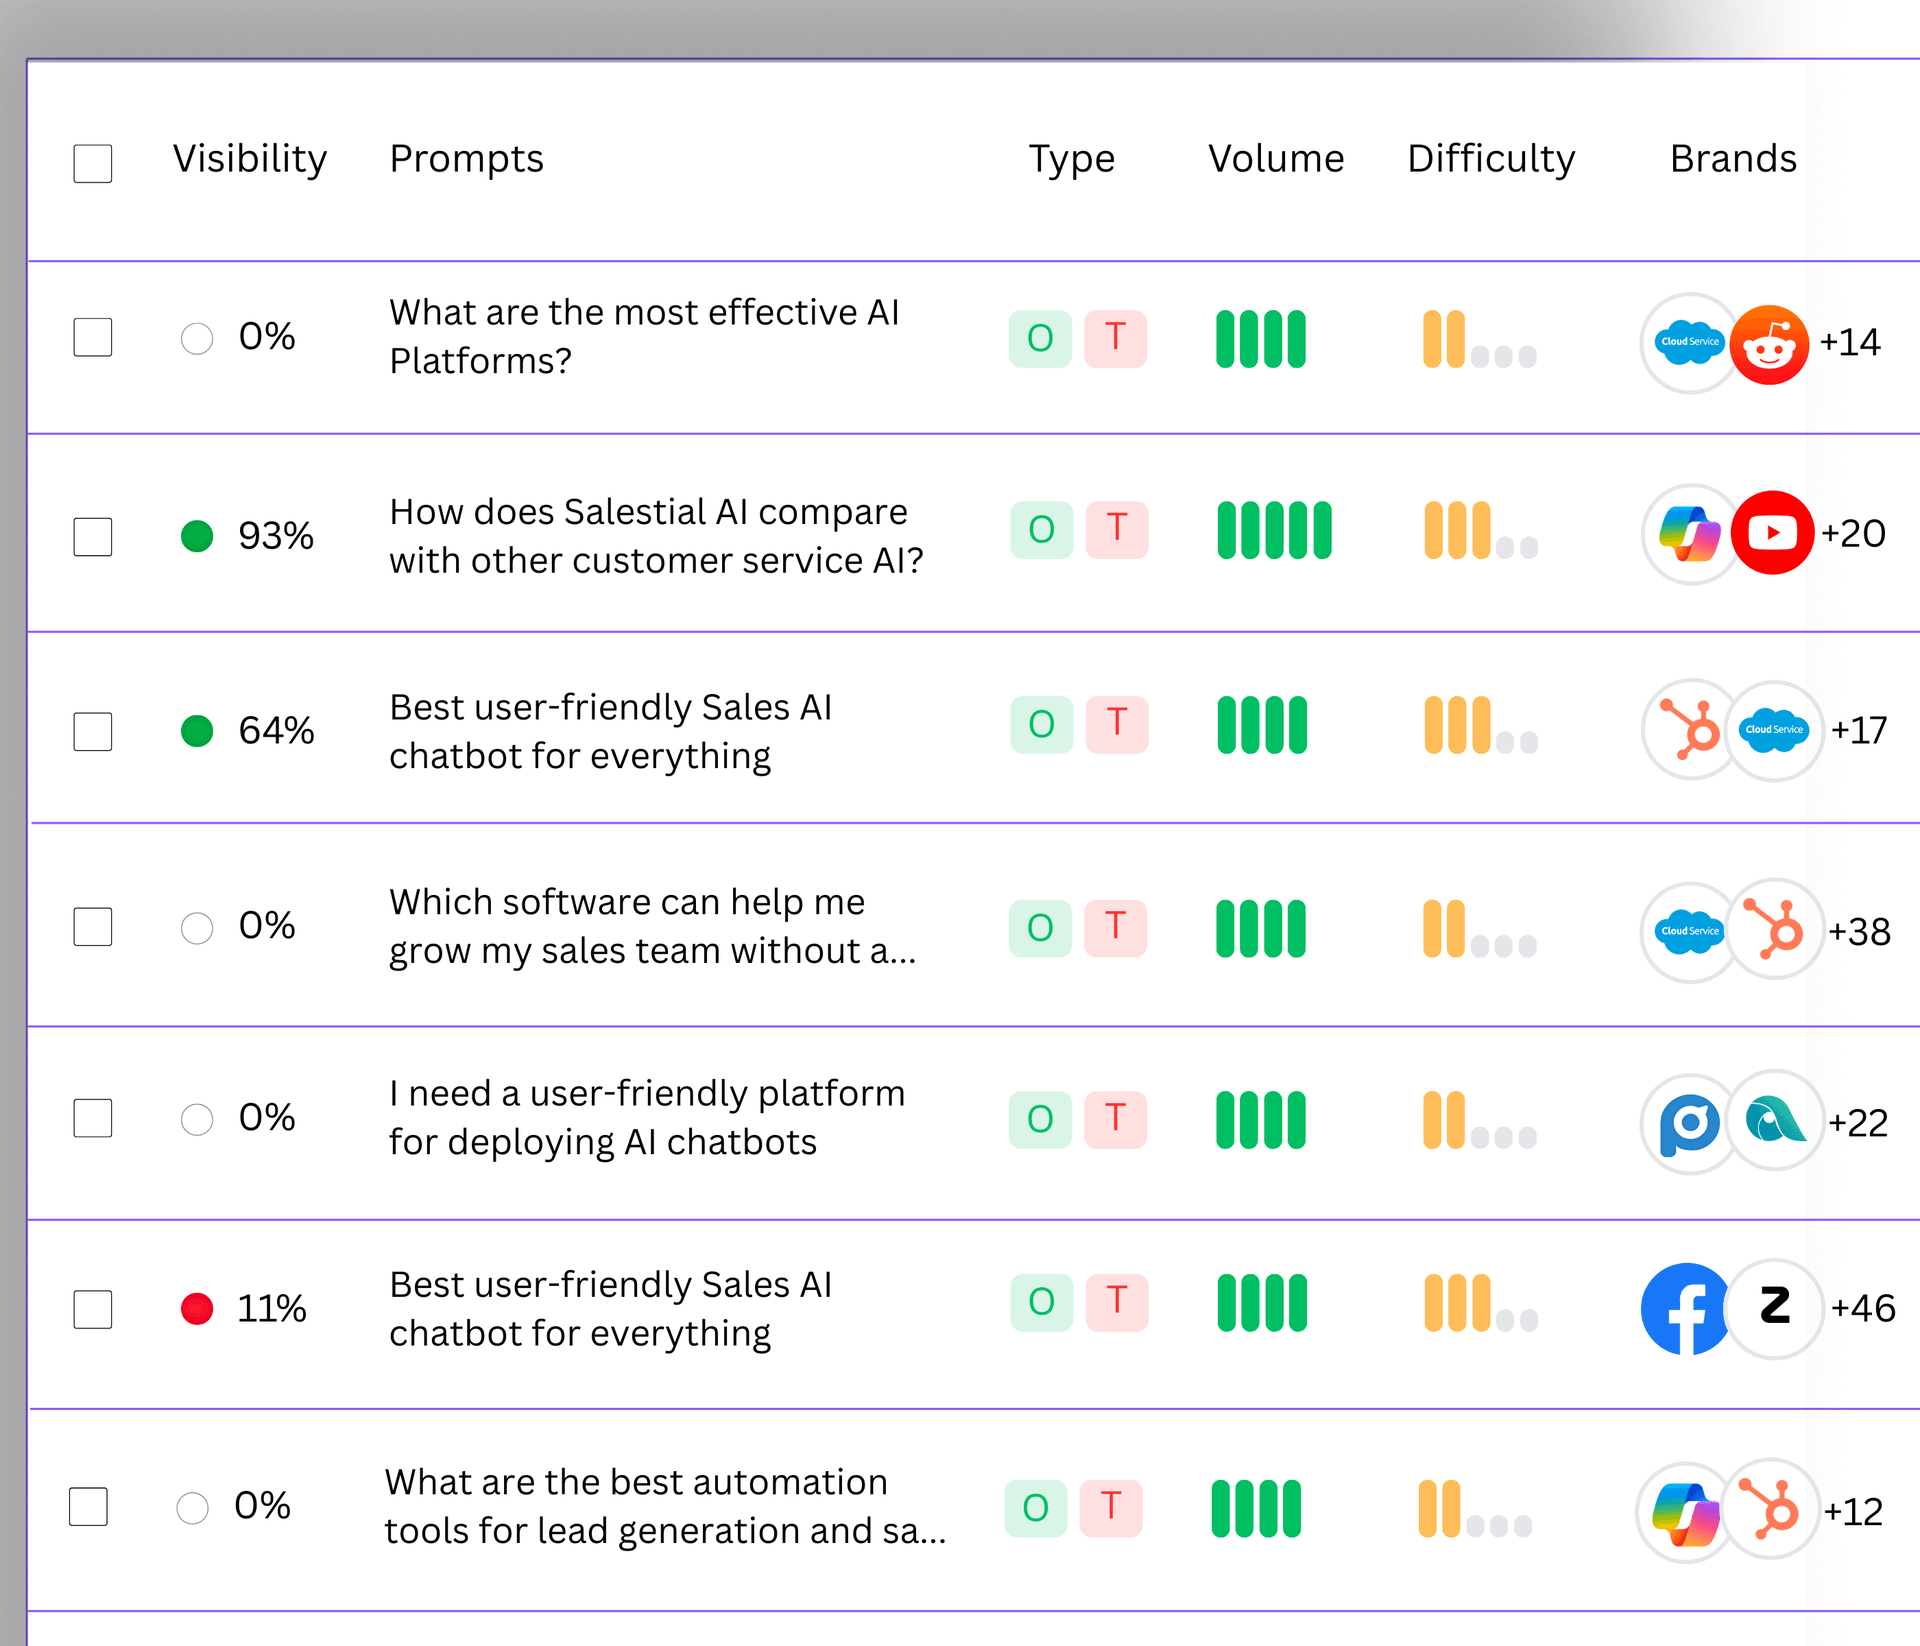Click the Cloud Service icon in first row

1690,343
